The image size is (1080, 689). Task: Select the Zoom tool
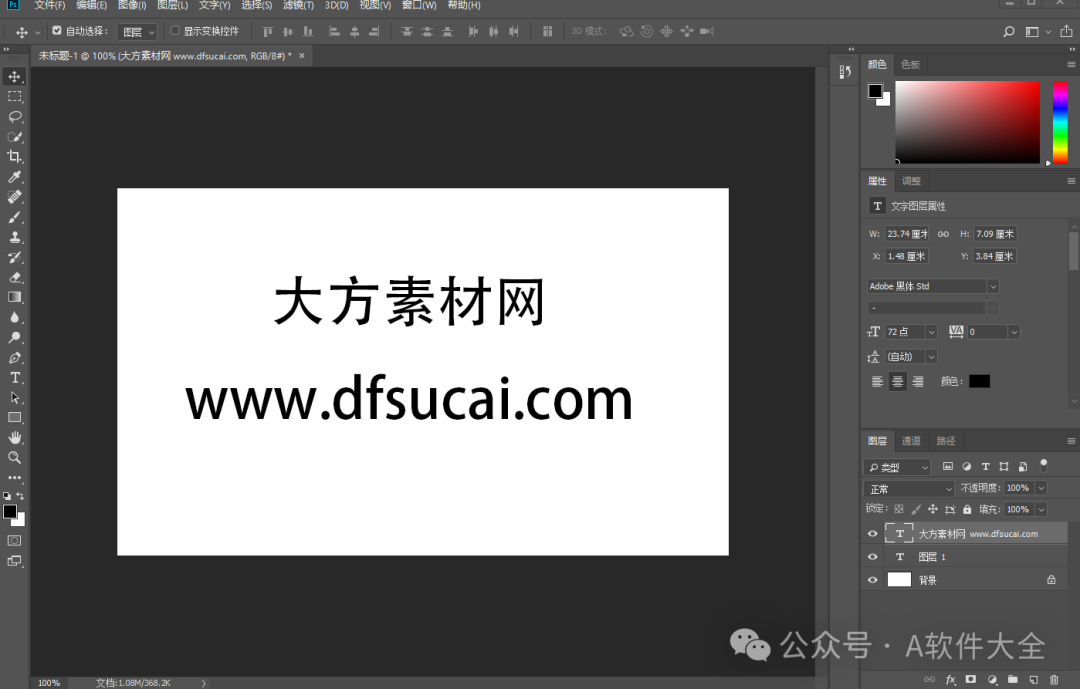14,457
